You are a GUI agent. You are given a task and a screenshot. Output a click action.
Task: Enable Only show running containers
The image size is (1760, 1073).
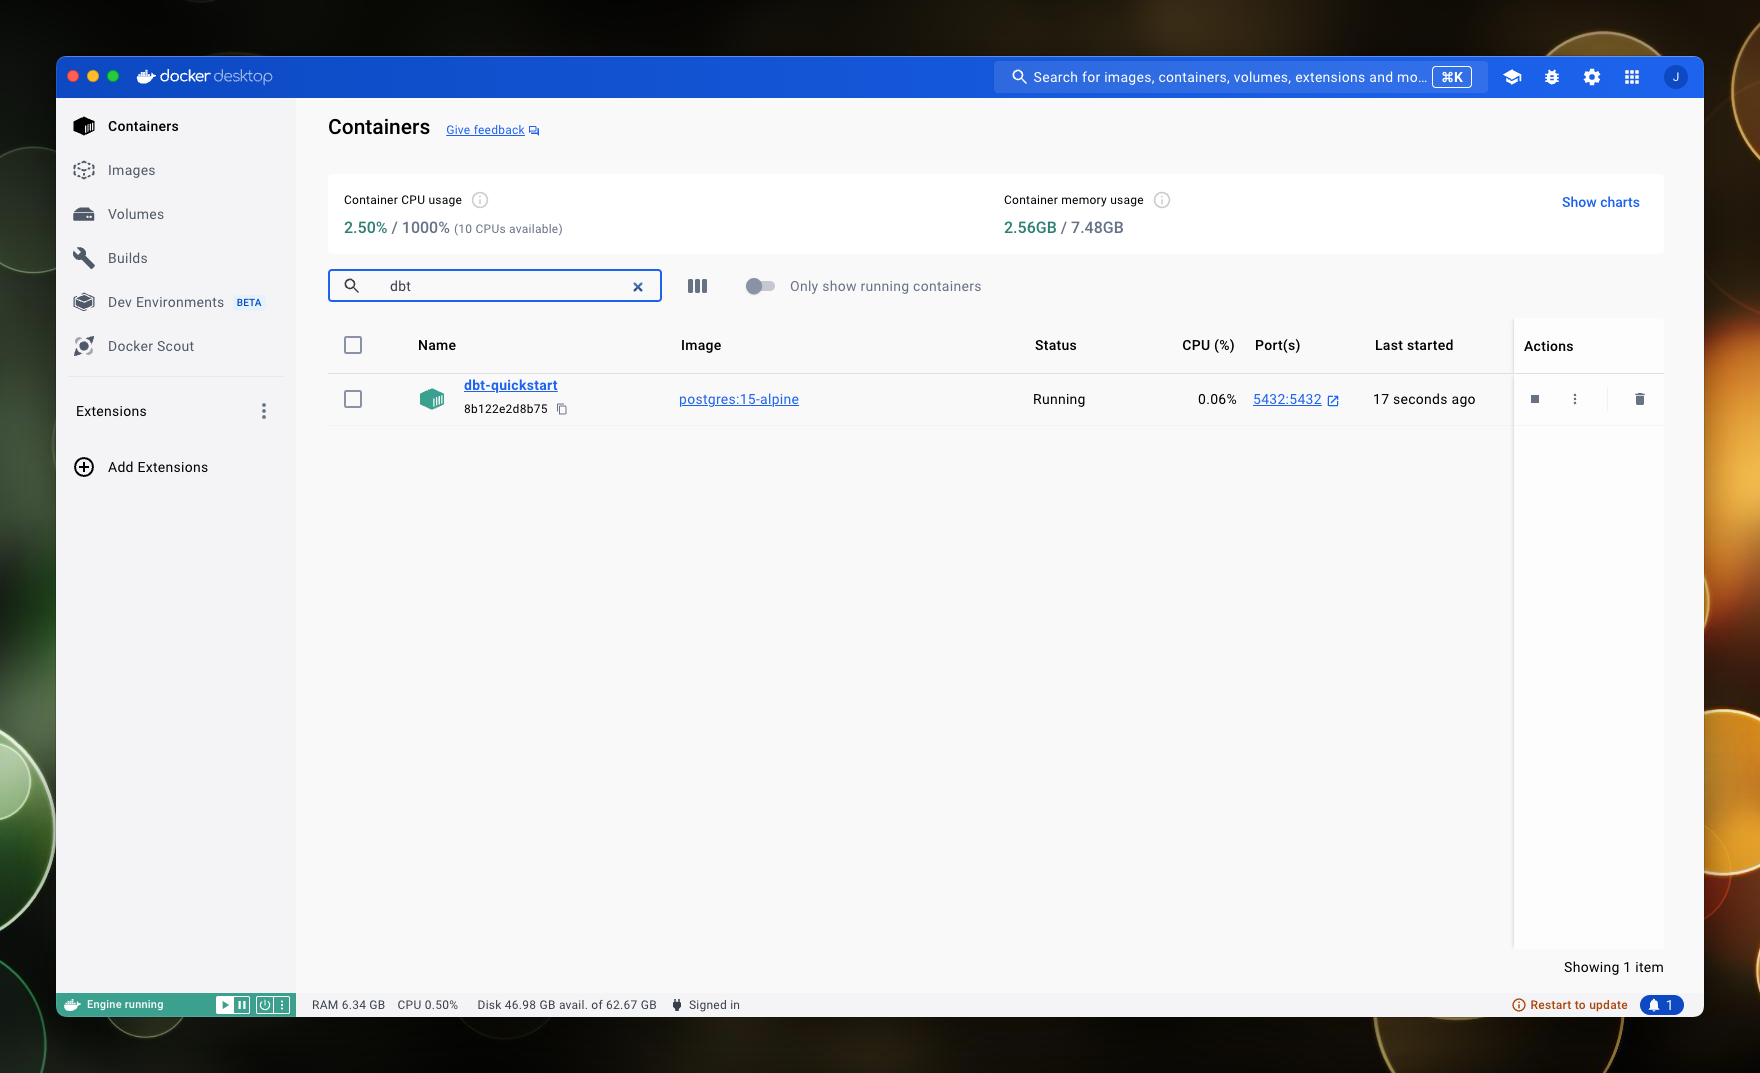tap(760, 286)
